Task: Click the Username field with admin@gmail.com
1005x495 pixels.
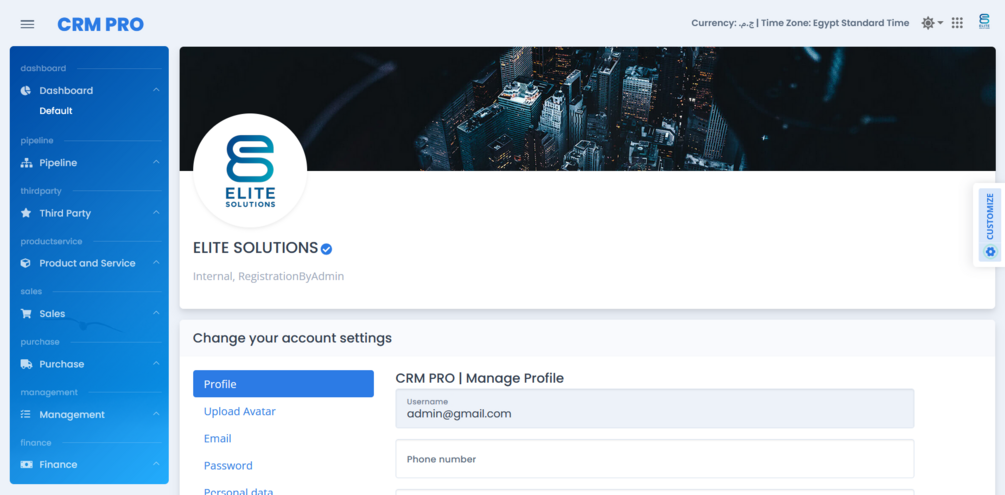Action: pos(654,408)
